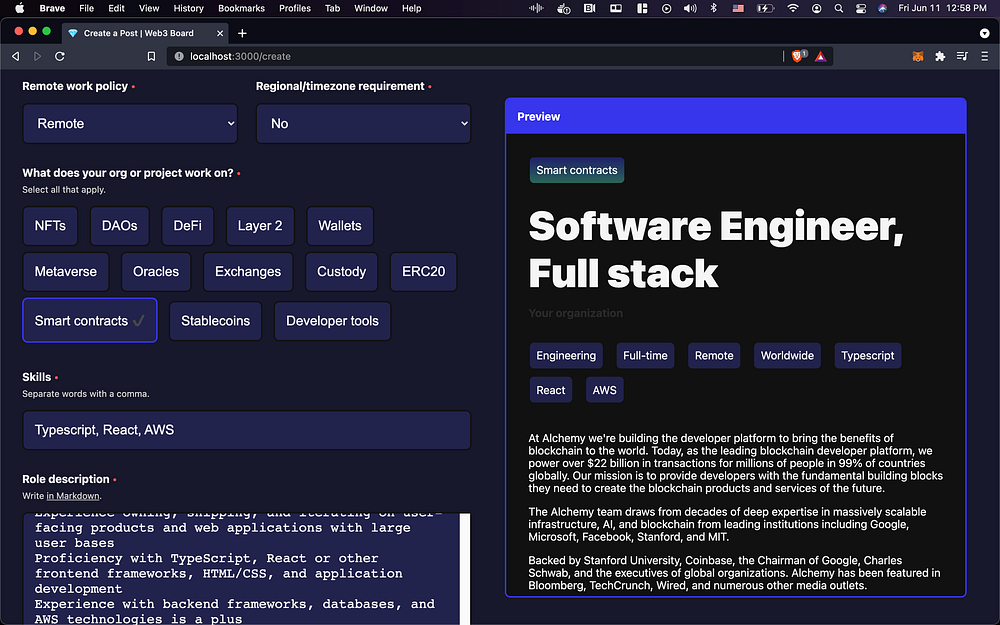Screen dimensions: 1000x625
Task: Reload the page with refresh icon
Action: (60, 57)
